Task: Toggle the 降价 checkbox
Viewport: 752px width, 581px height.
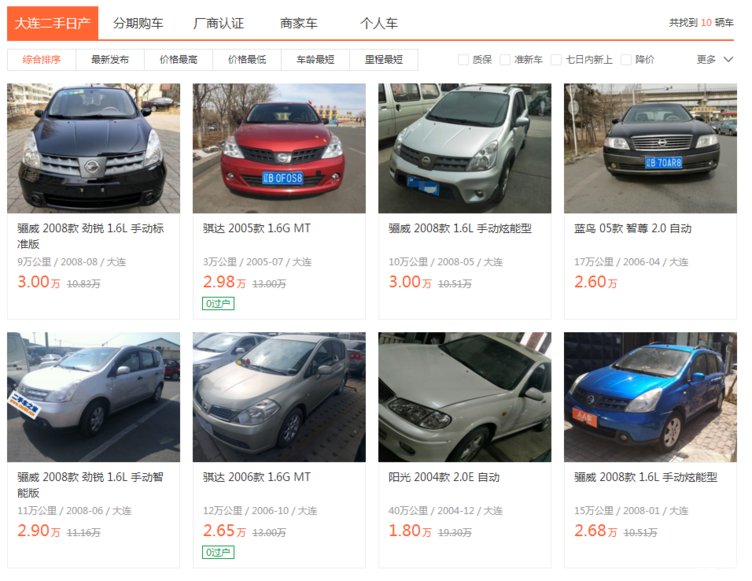Action: coord(626,59)
